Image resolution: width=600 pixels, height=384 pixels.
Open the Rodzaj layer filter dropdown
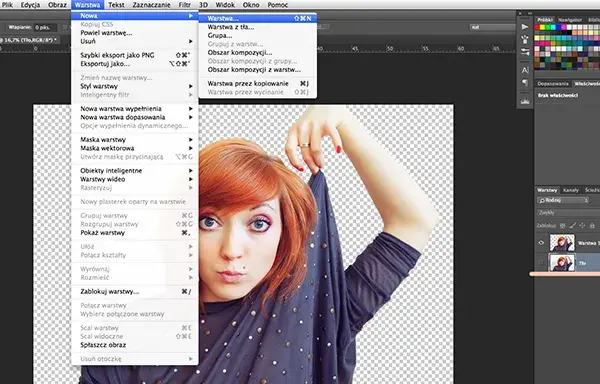[x=562, y=200]
